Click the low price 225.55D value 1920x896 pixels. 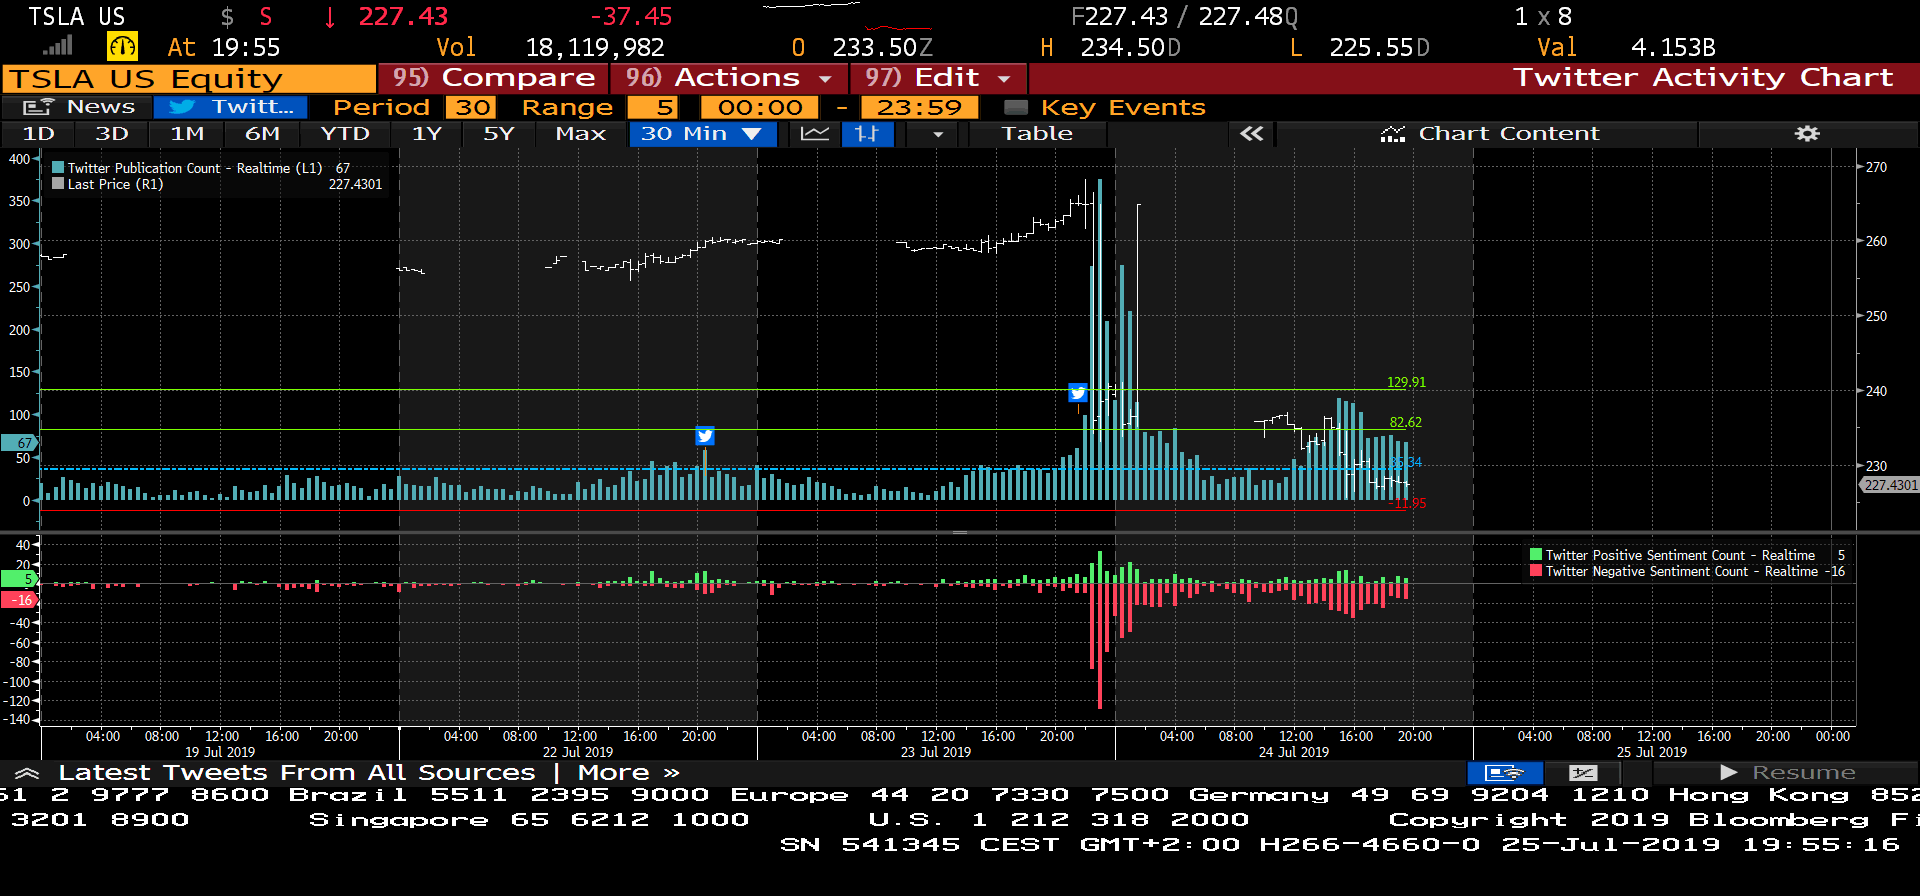1379,47
